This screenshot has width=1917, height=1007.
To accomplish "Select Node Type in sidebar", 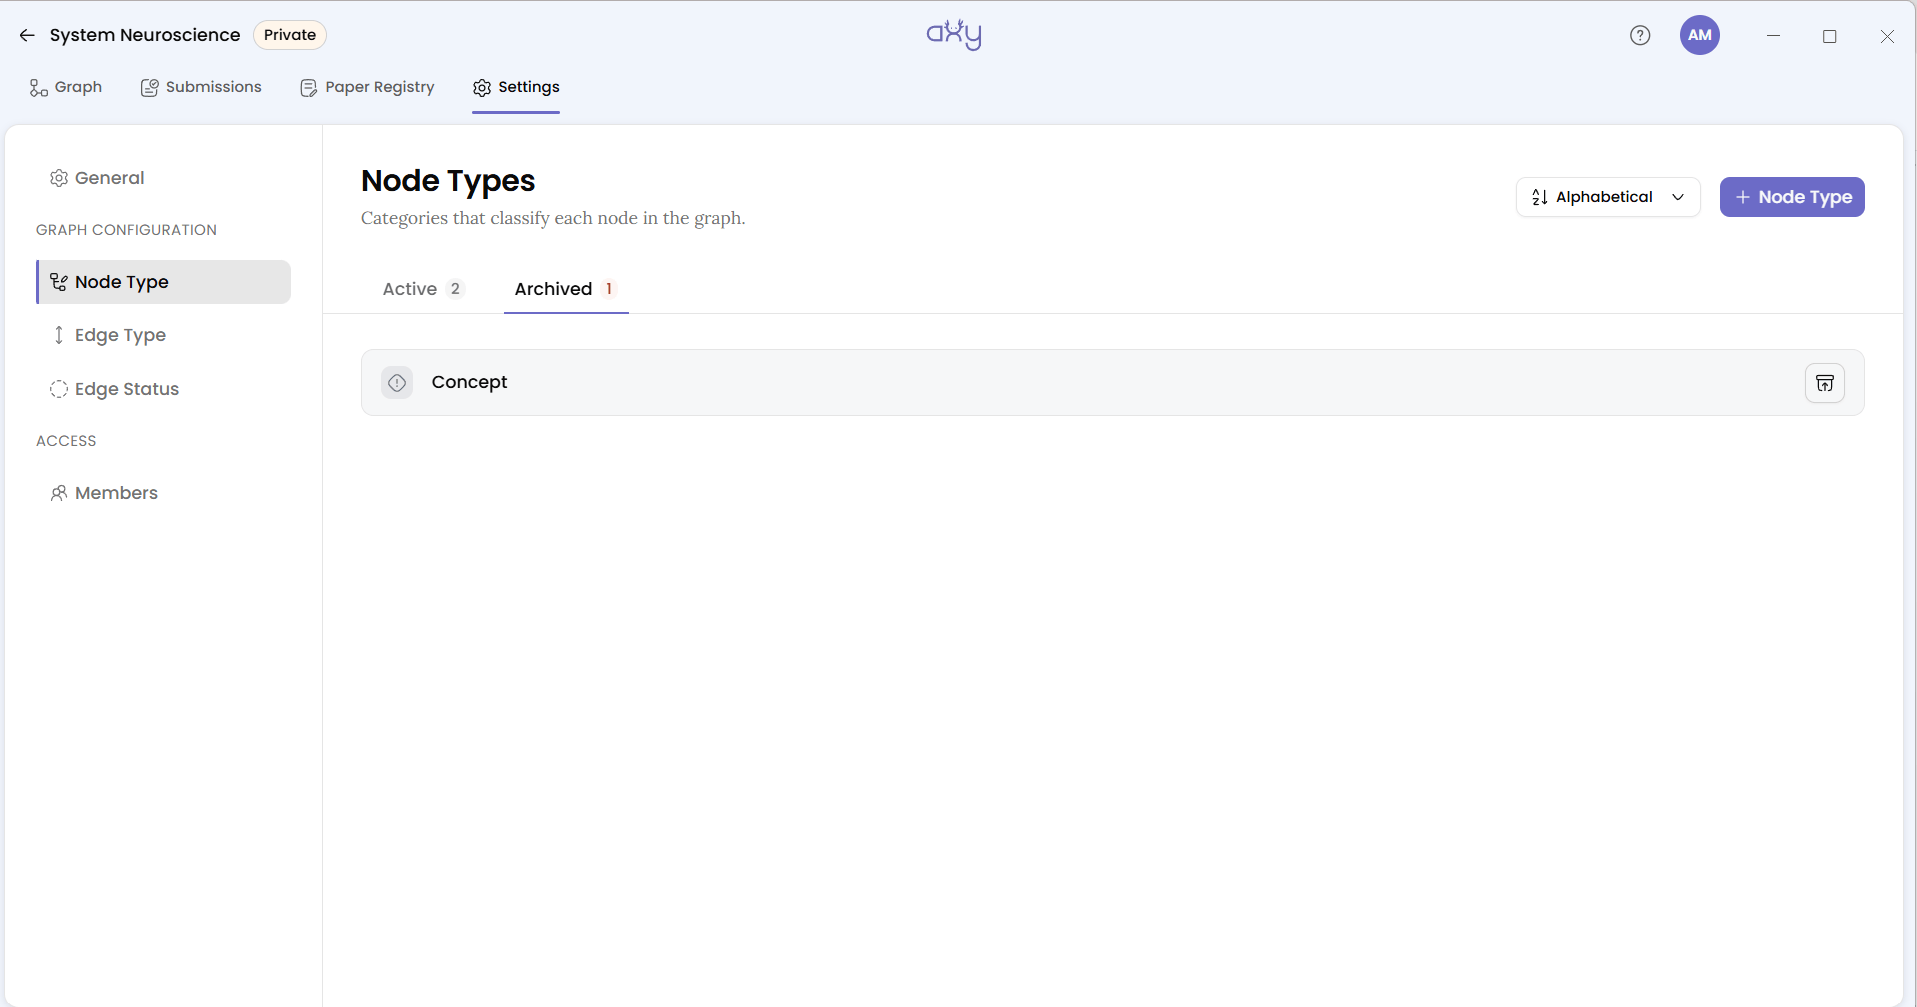I will [x=163, y=282].
